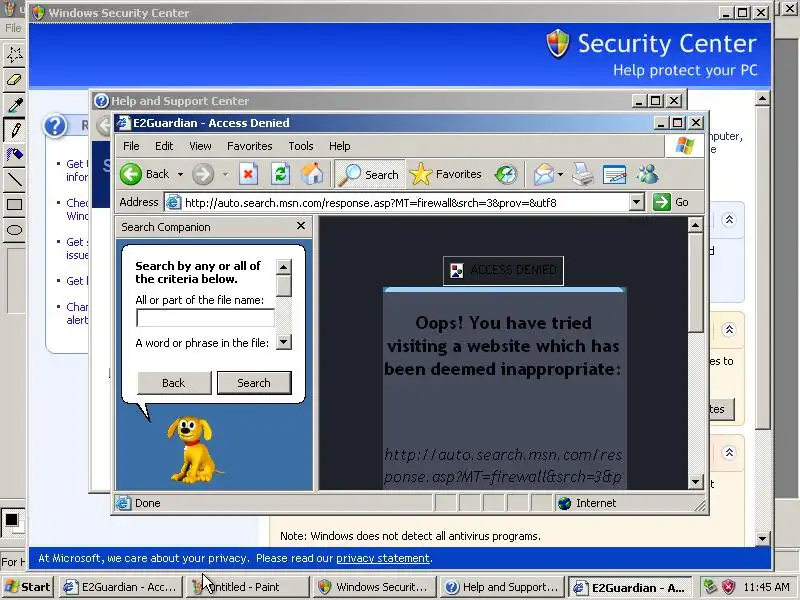
Task: Open the Forward button history dropdown arrow
Action: 225,174
